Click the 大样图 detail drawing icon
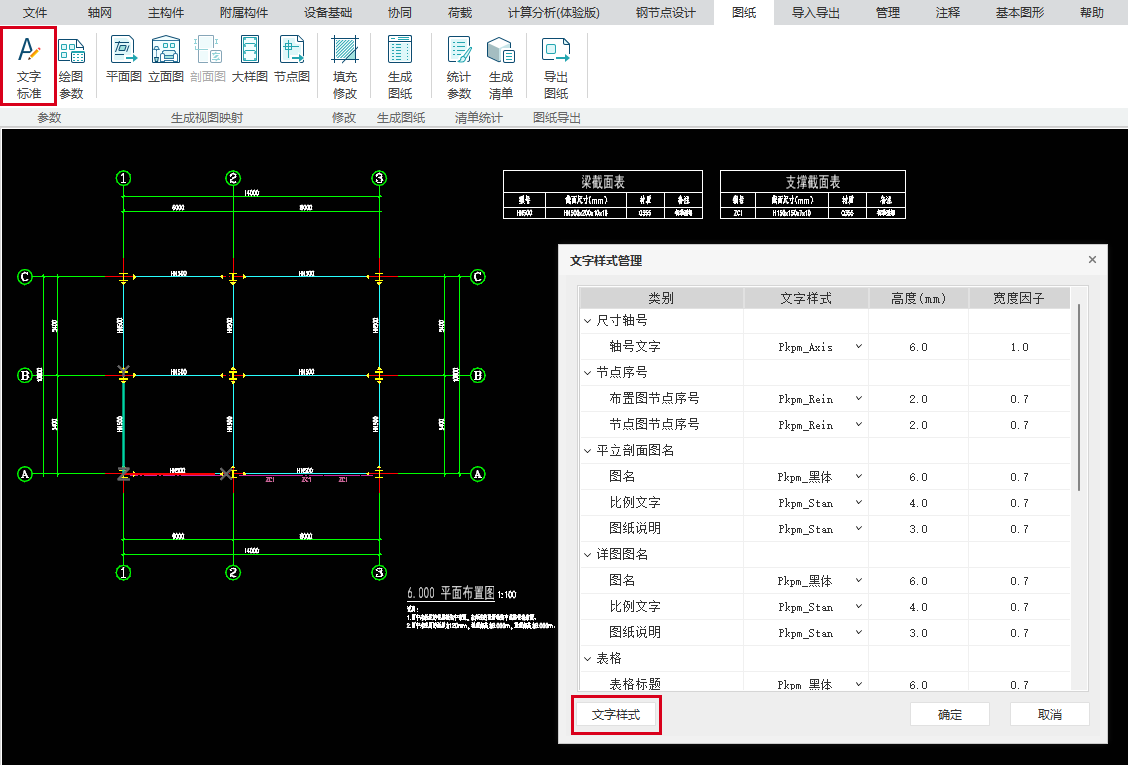Image resolution: width=1128 pixels, height=765 pixels. click(249, 59)
